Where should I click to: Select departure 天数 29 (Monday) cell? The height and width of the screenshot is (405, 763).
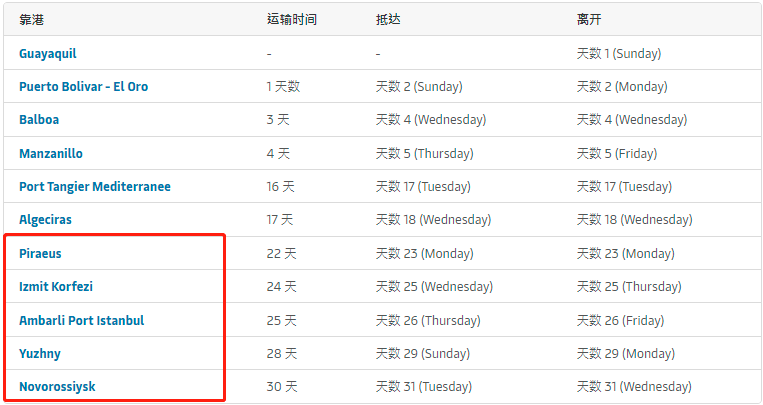(x=625, y=354)
